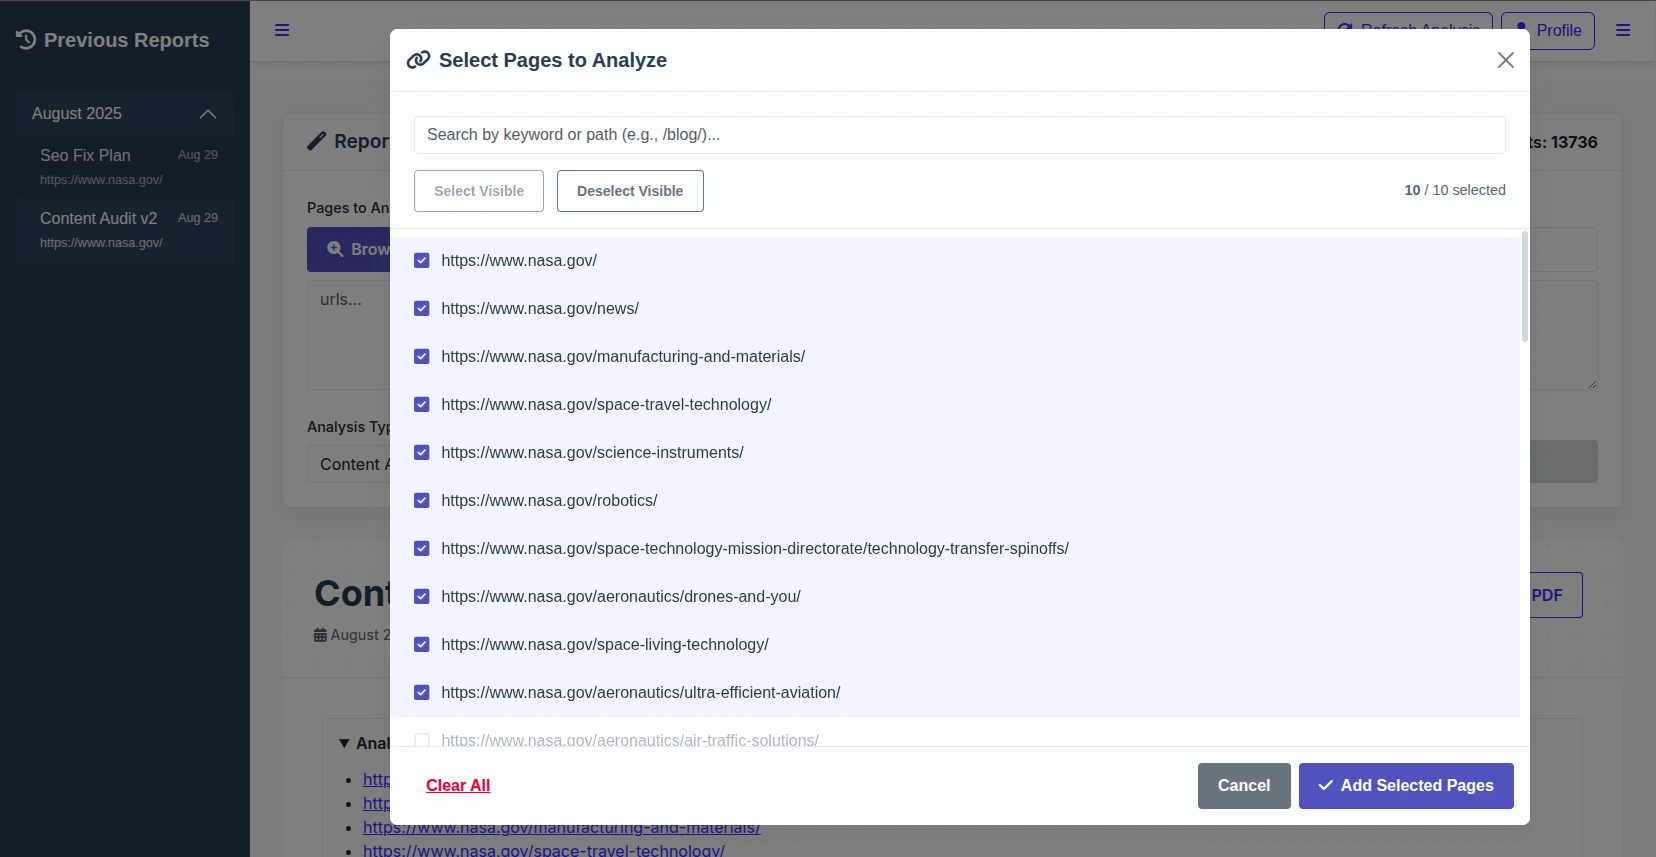The image size is (1656, 857).
Task: Click Add Selected Pages button
Action: coord(1406,786)
